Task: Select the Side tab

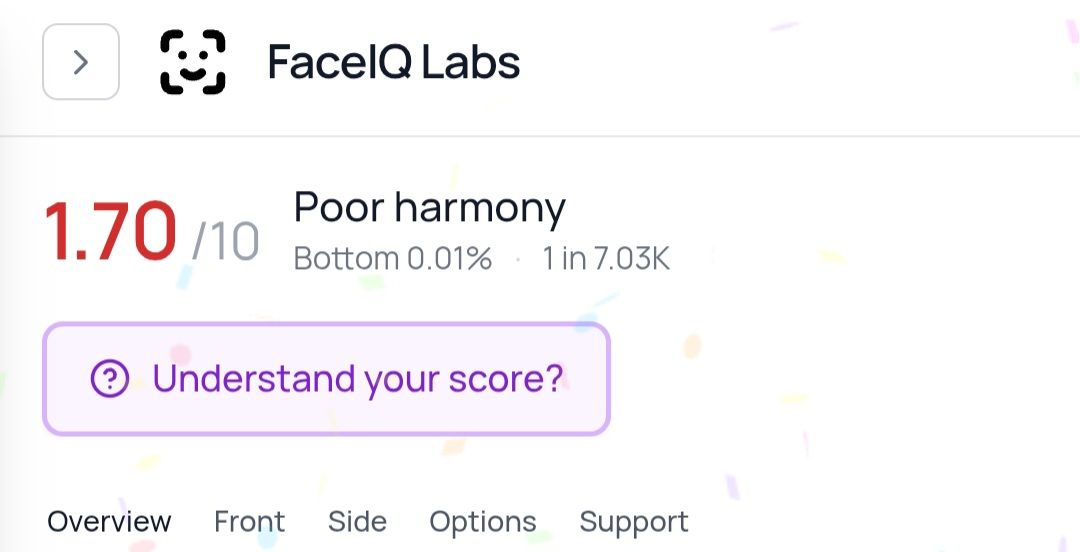Action: point(357,521)
